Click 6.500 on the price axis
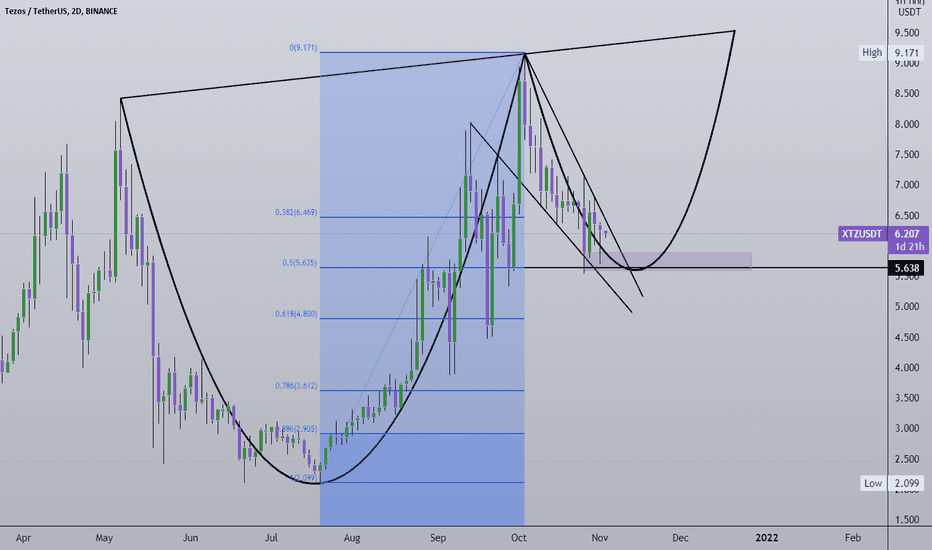This screenshot has width=932, height=550. [907, 216]
